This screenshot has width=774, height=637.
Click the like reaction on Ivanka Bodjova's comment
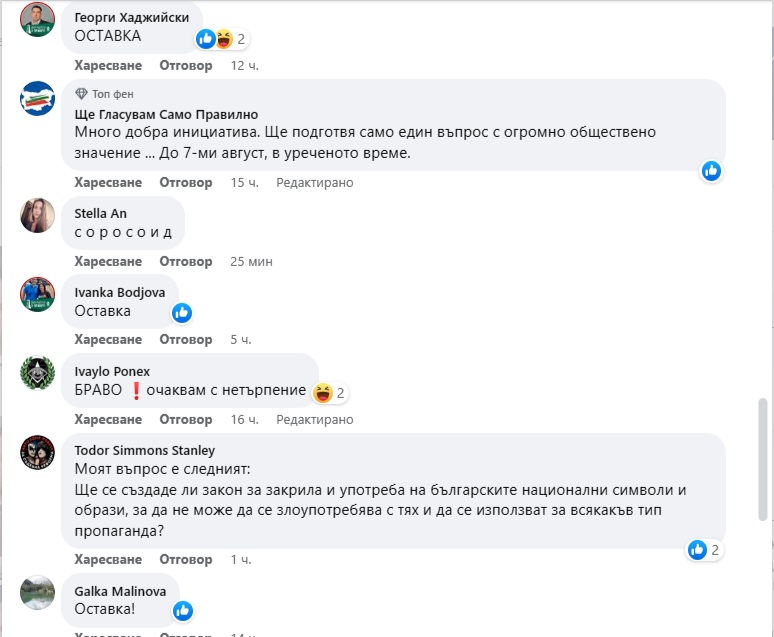click(181, 313)
